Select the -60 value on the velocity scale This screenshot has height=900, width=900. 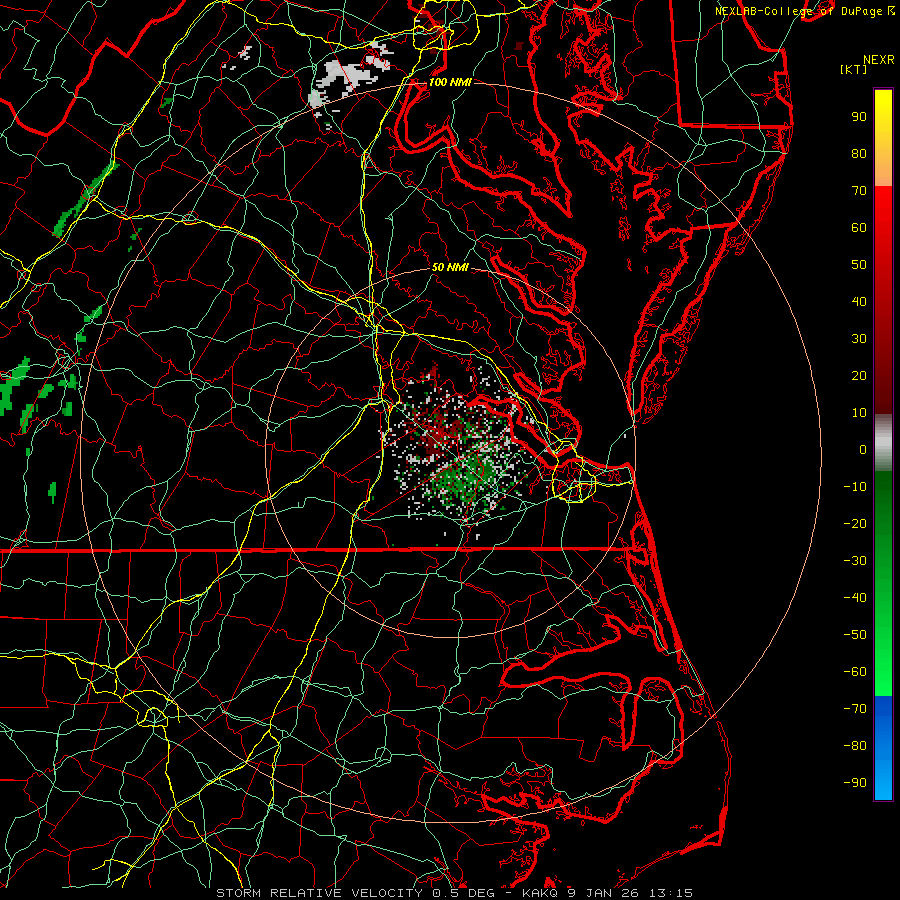tap(855, 672)
